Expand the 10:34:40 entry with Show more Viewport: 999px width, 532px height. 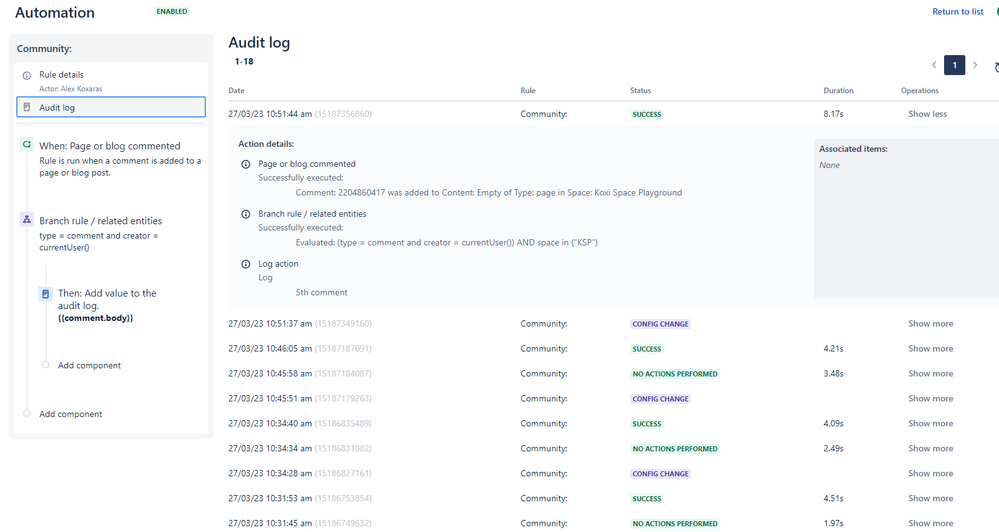coord(931,423)
